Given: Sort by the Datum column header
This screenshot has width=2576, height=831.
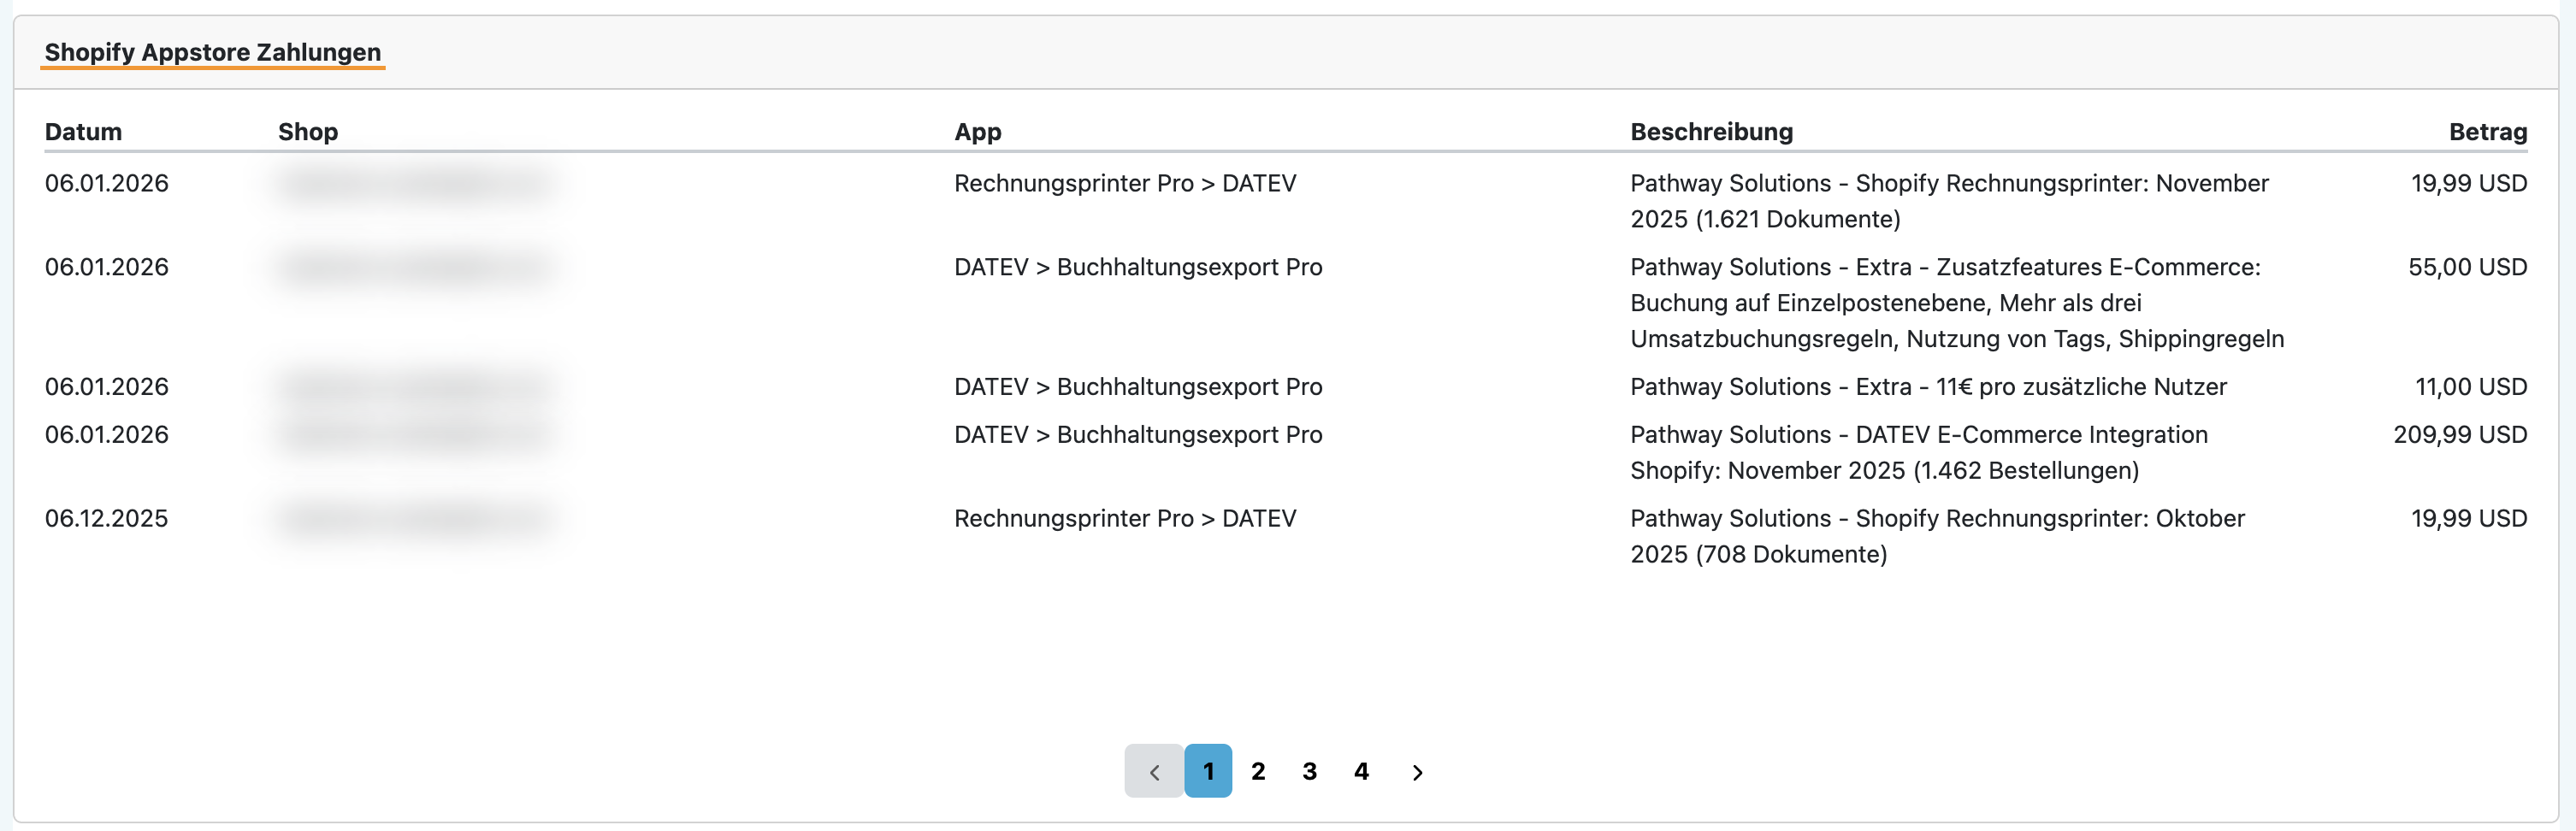Looking at the screenshot, I should (83, 132).
